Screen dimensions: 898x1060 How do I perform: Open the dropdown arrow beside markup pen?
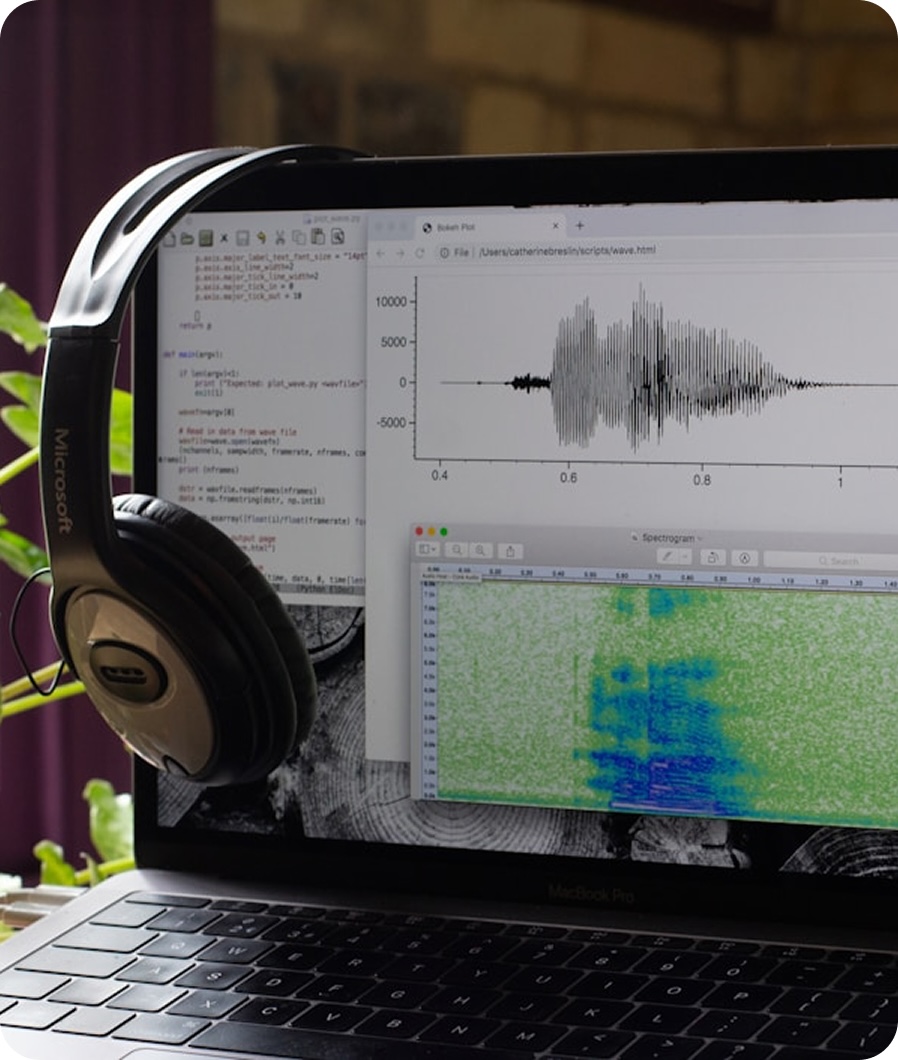pyautogui.click(x=685, y=556)
